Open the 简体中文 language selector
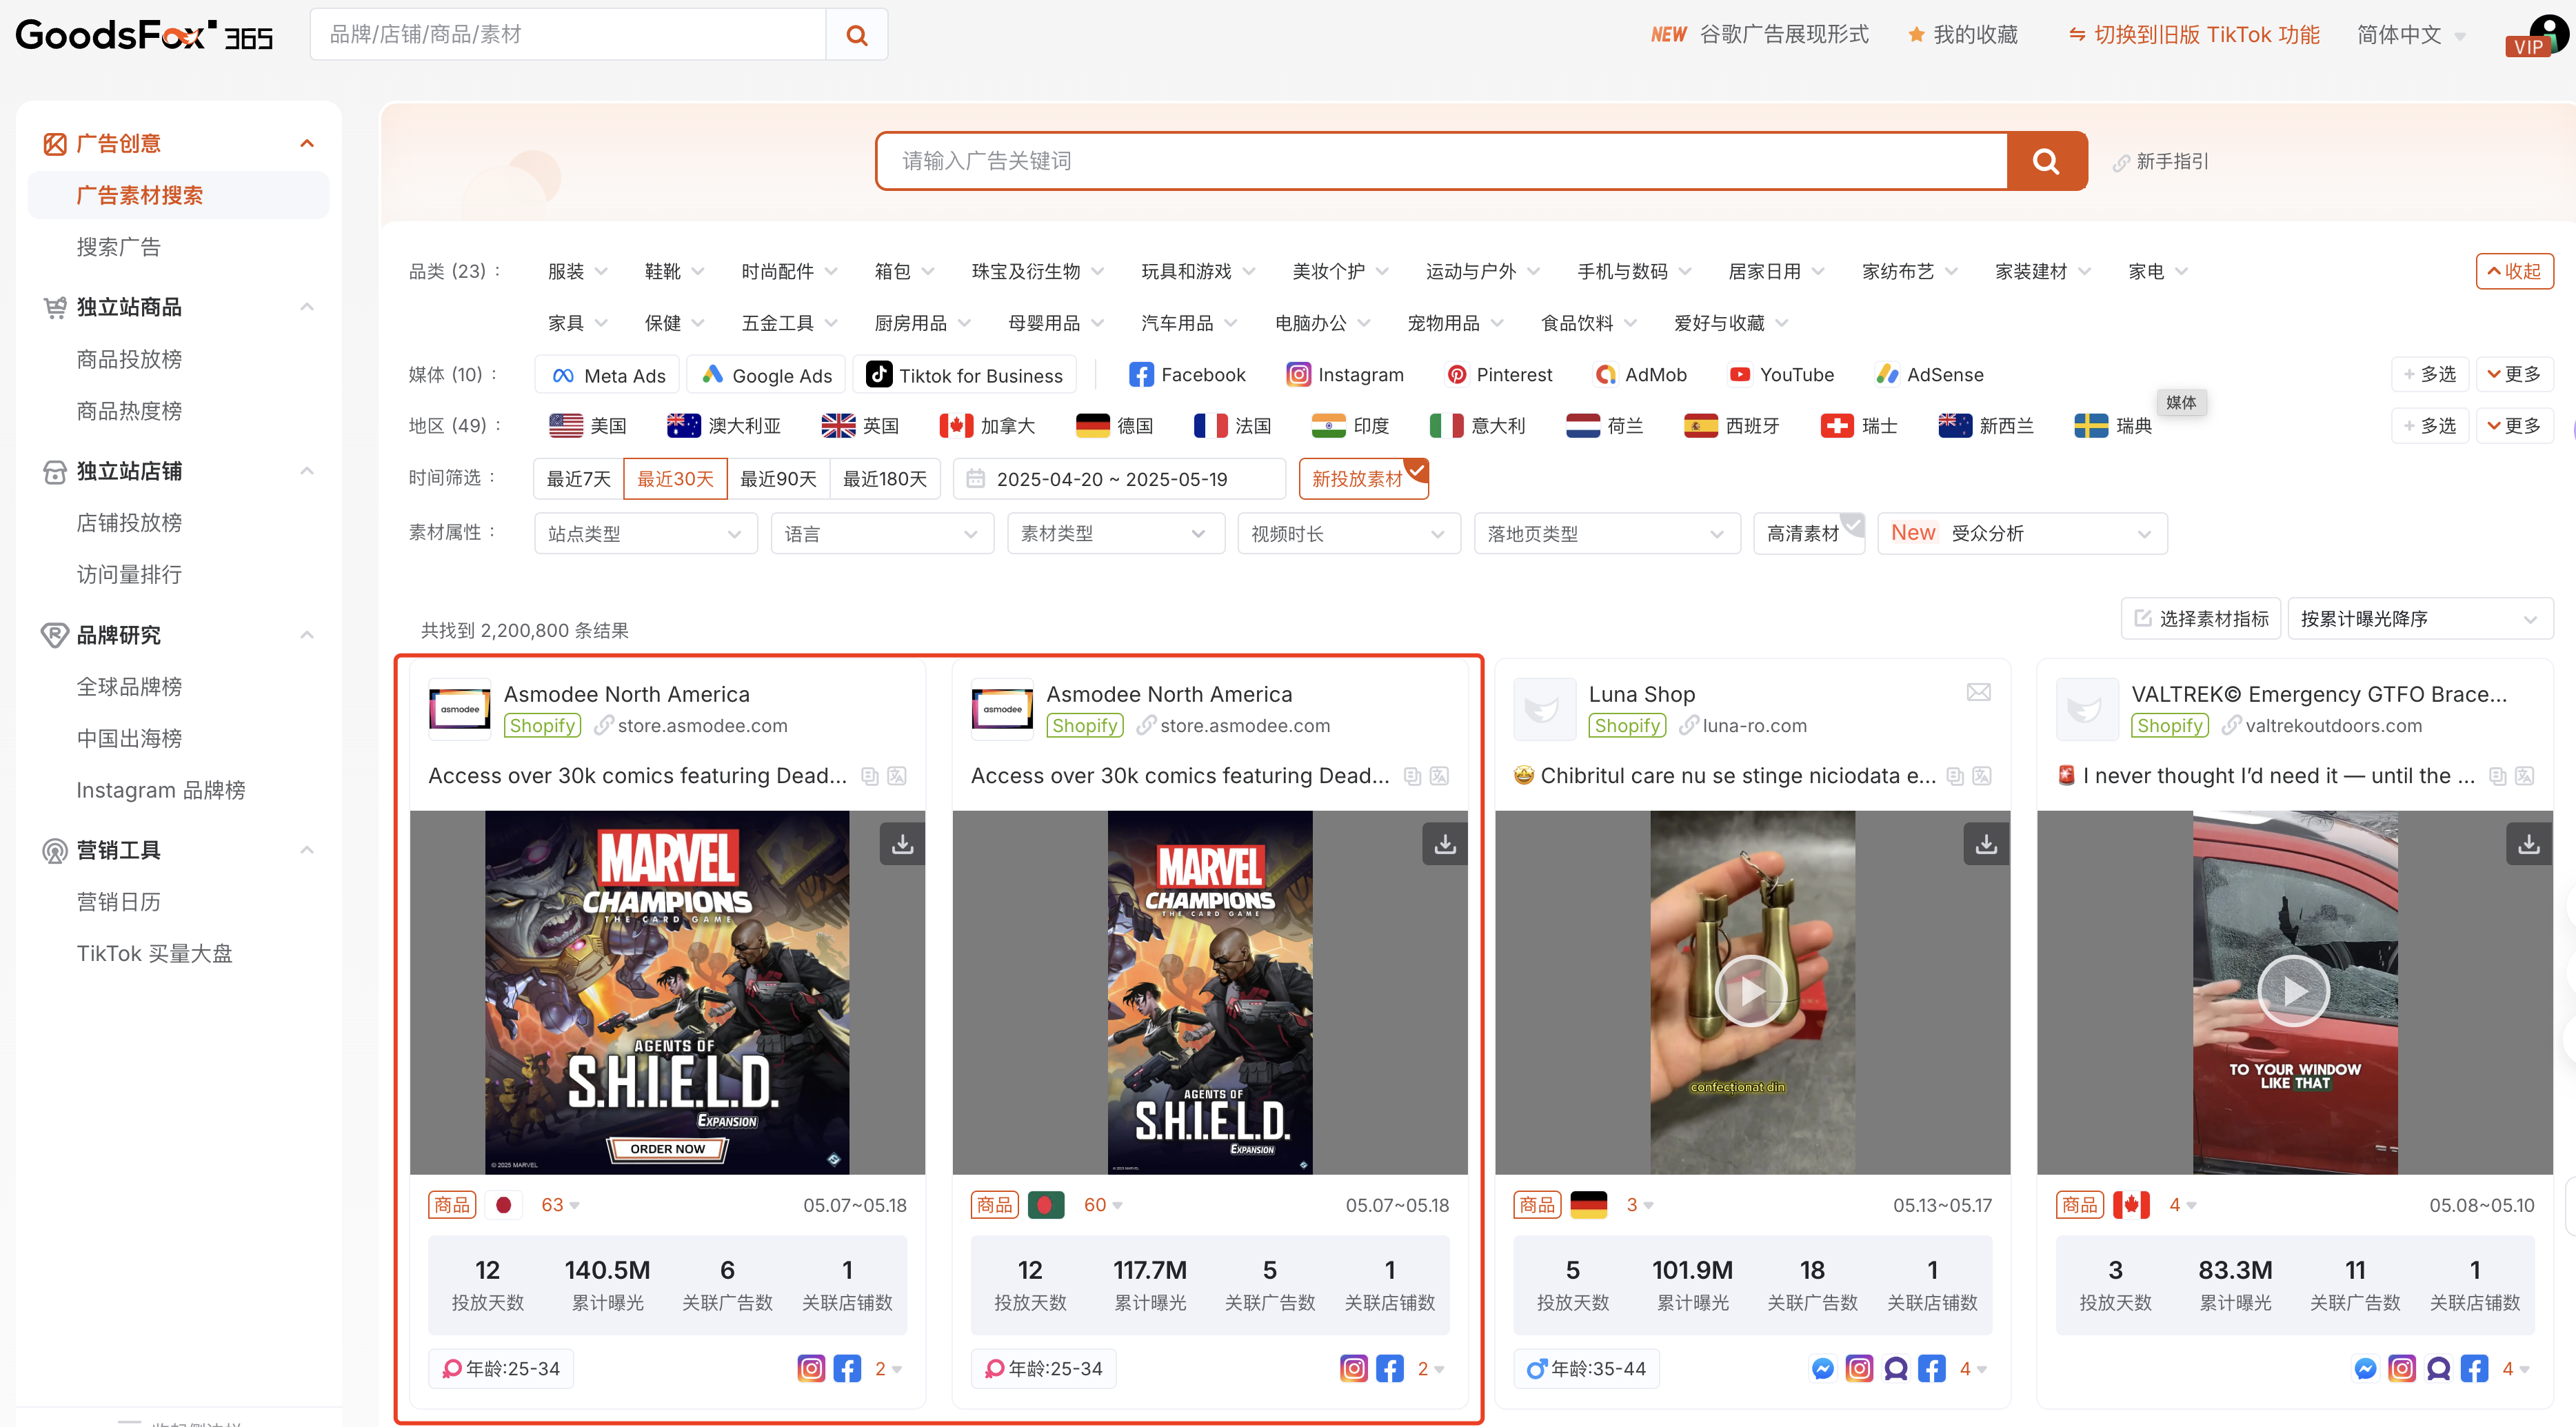Screen dimensions: 2576x1427 click(x=2411, y=35)
